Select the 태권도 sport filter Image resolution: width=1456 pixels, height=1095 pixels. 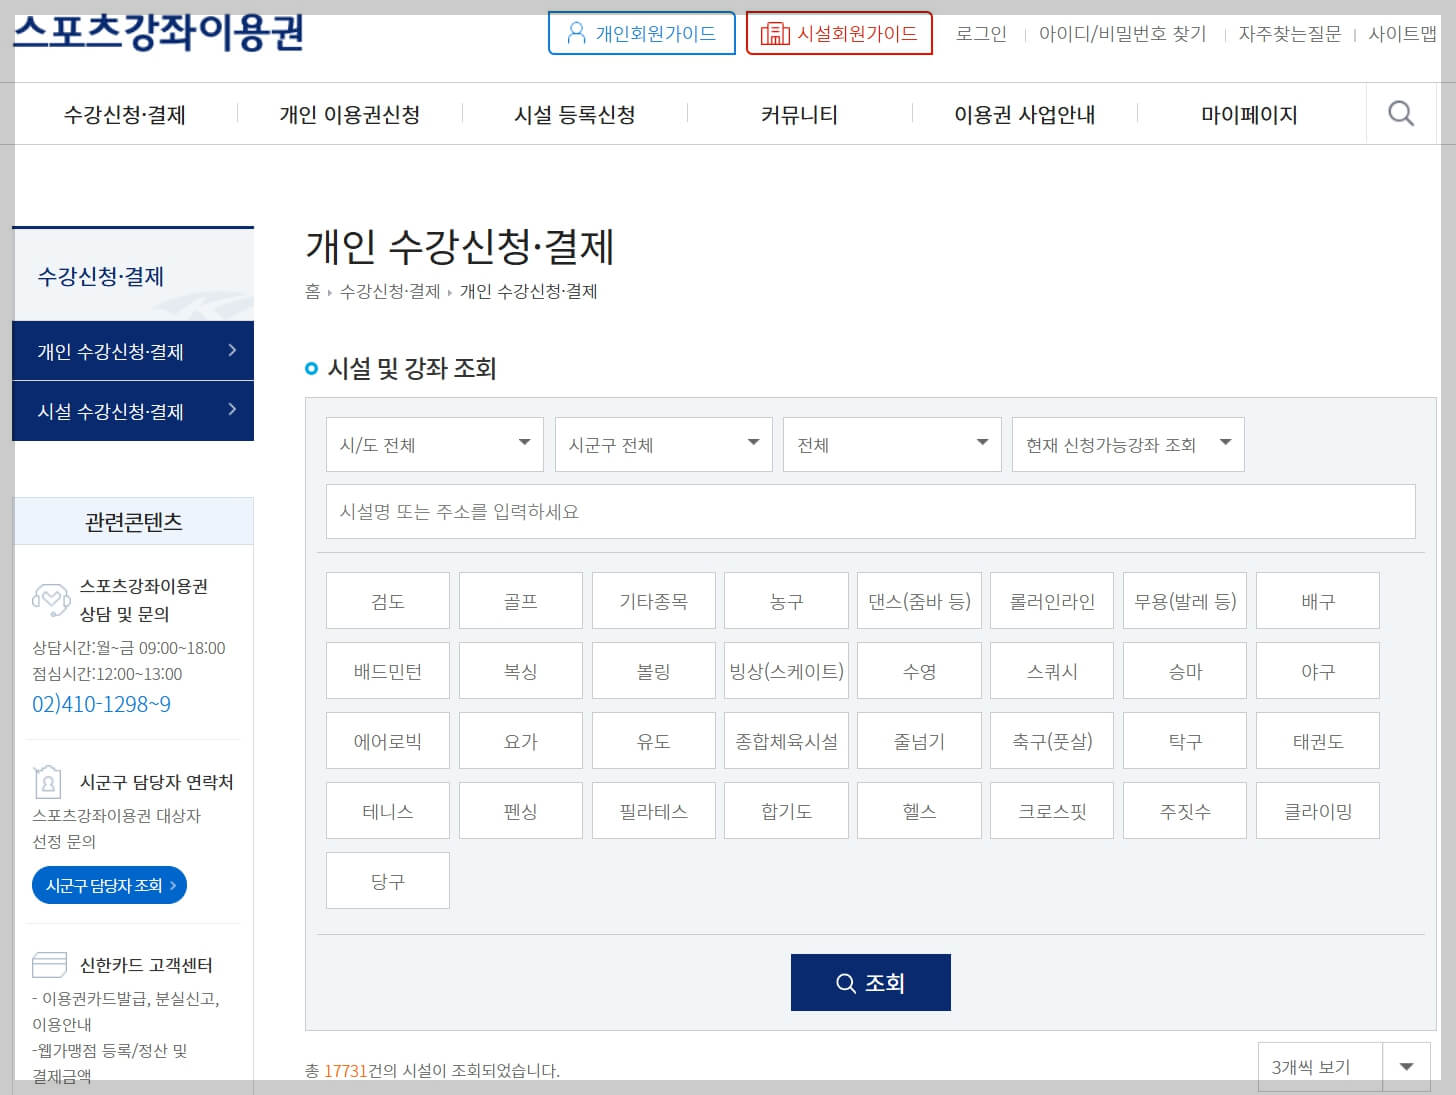(x=1317, y=740)
